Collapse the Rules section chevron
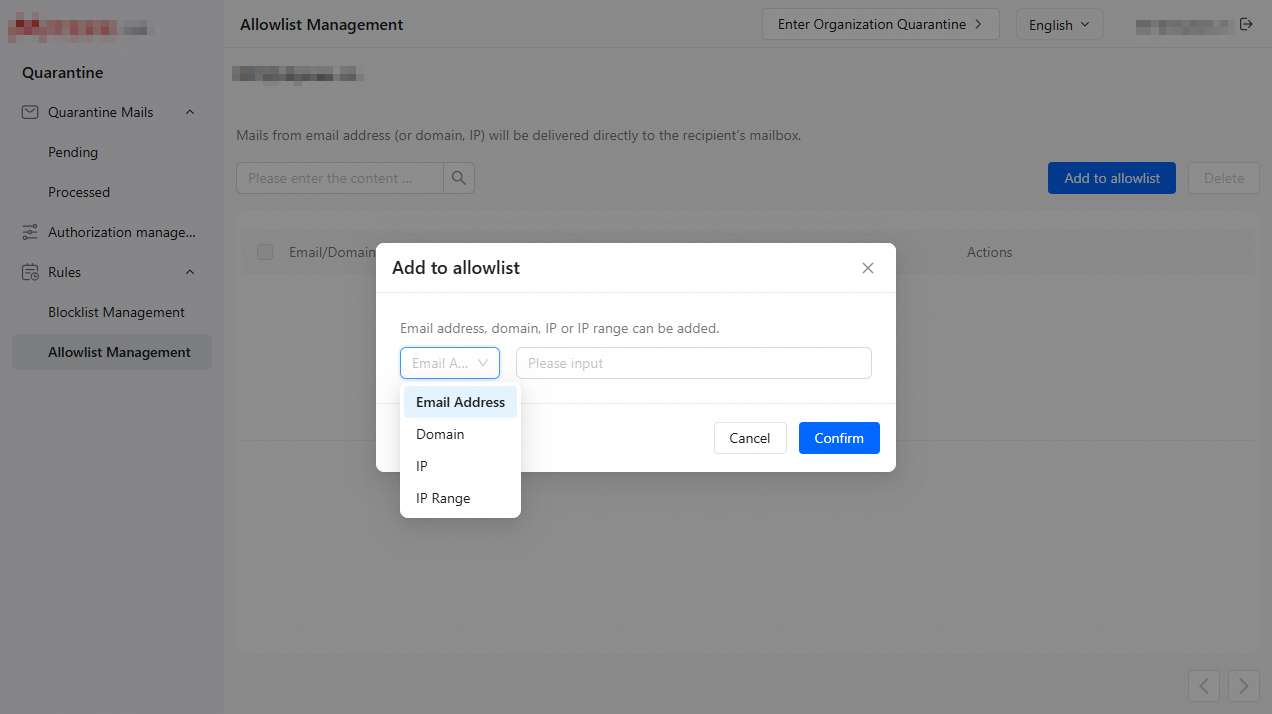 (190, 272)
